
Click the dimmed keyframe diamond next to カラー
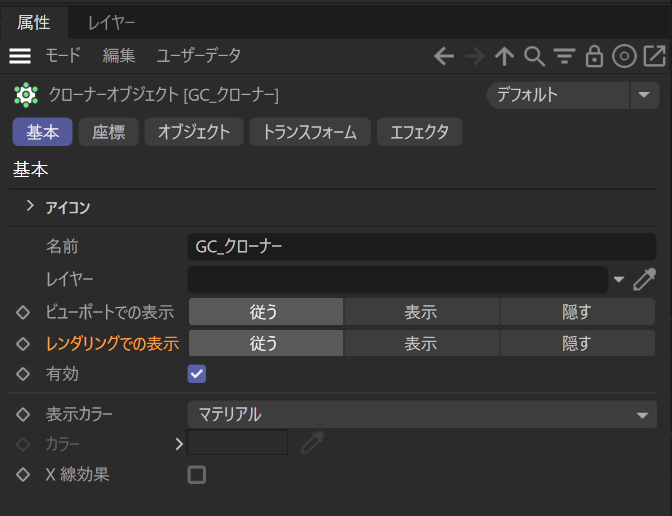pyautogui.click(x=23, y=444)
